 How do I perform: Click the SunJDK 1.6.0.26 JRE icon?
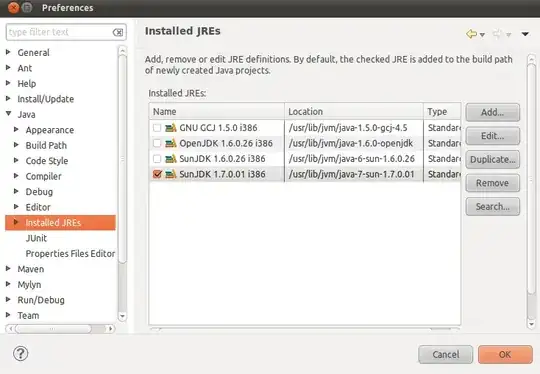coord(171,159)
